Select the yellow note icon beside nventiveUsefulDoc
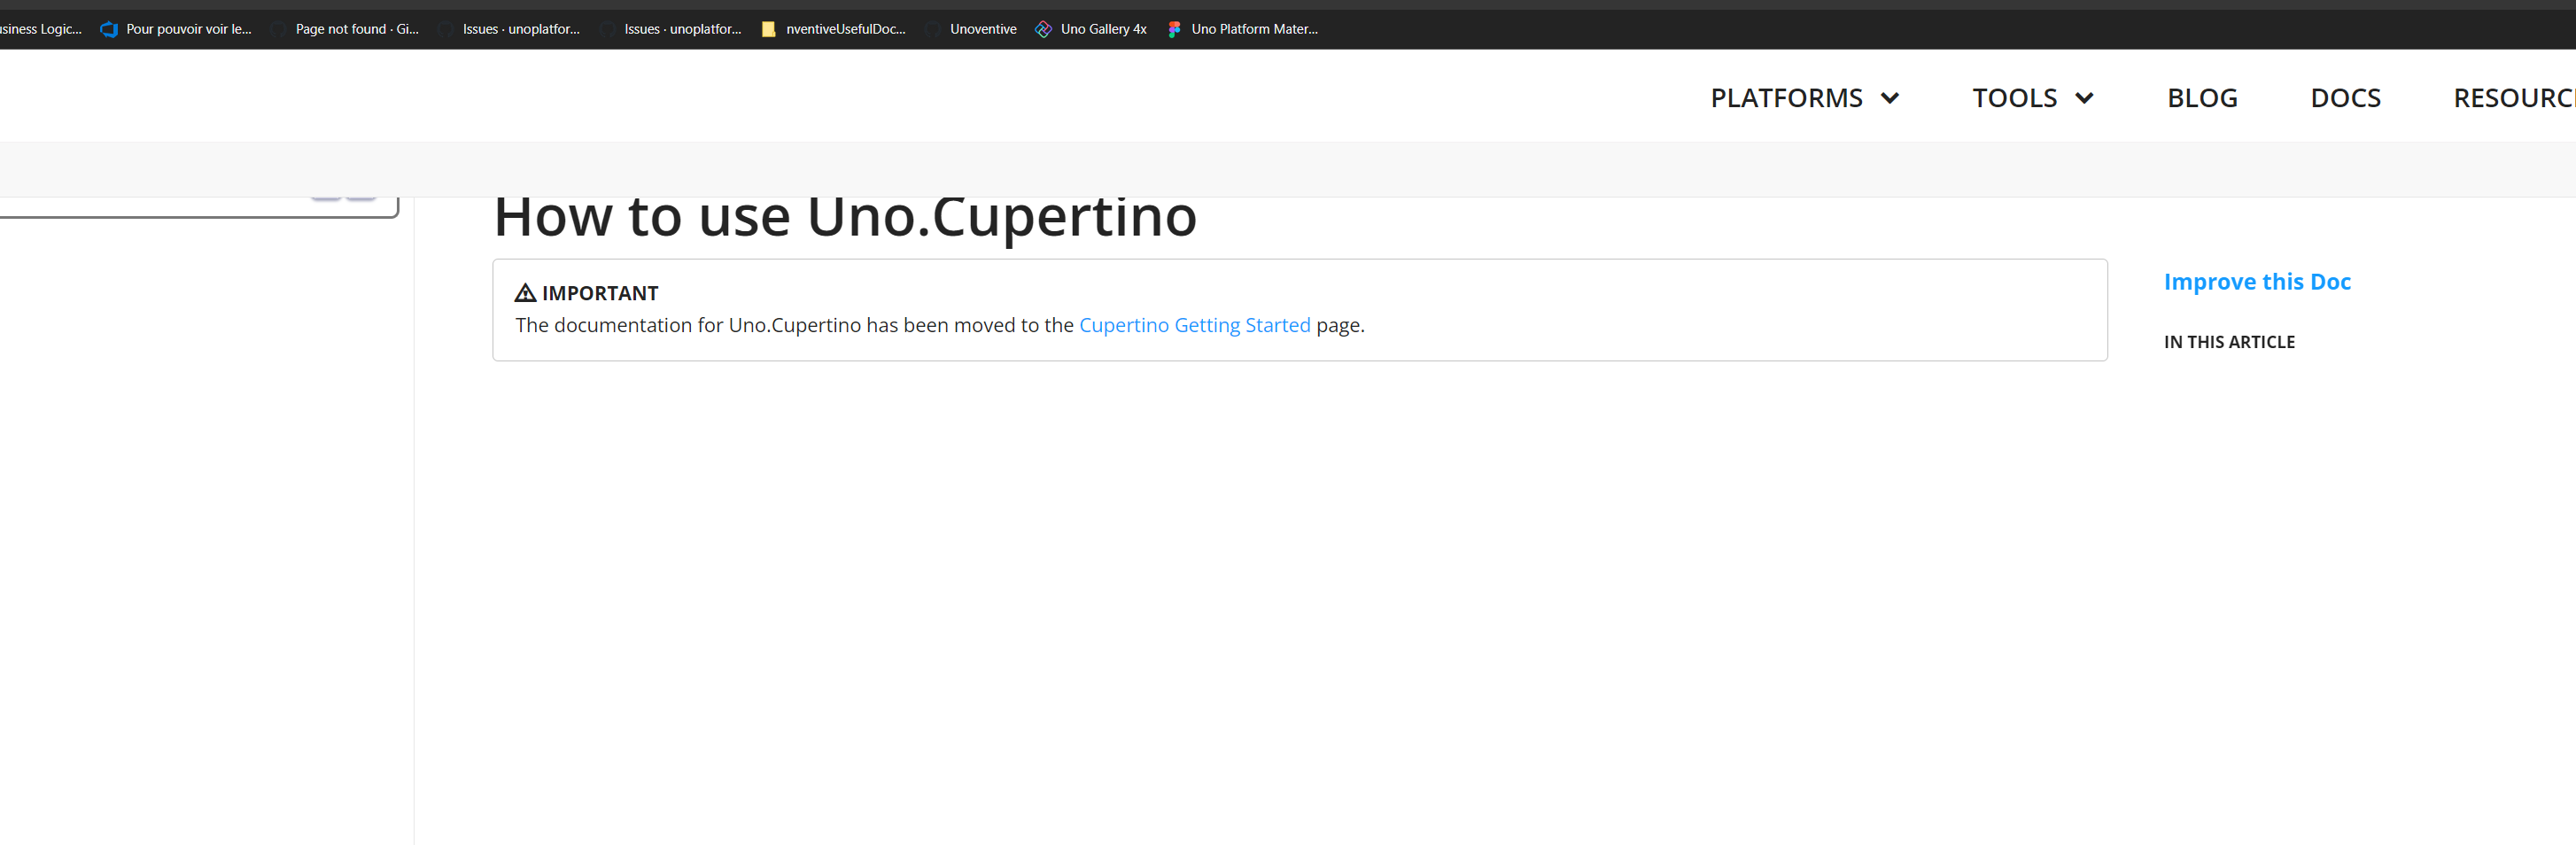The height and width of the screenshot is (845, 2576). 768,29
